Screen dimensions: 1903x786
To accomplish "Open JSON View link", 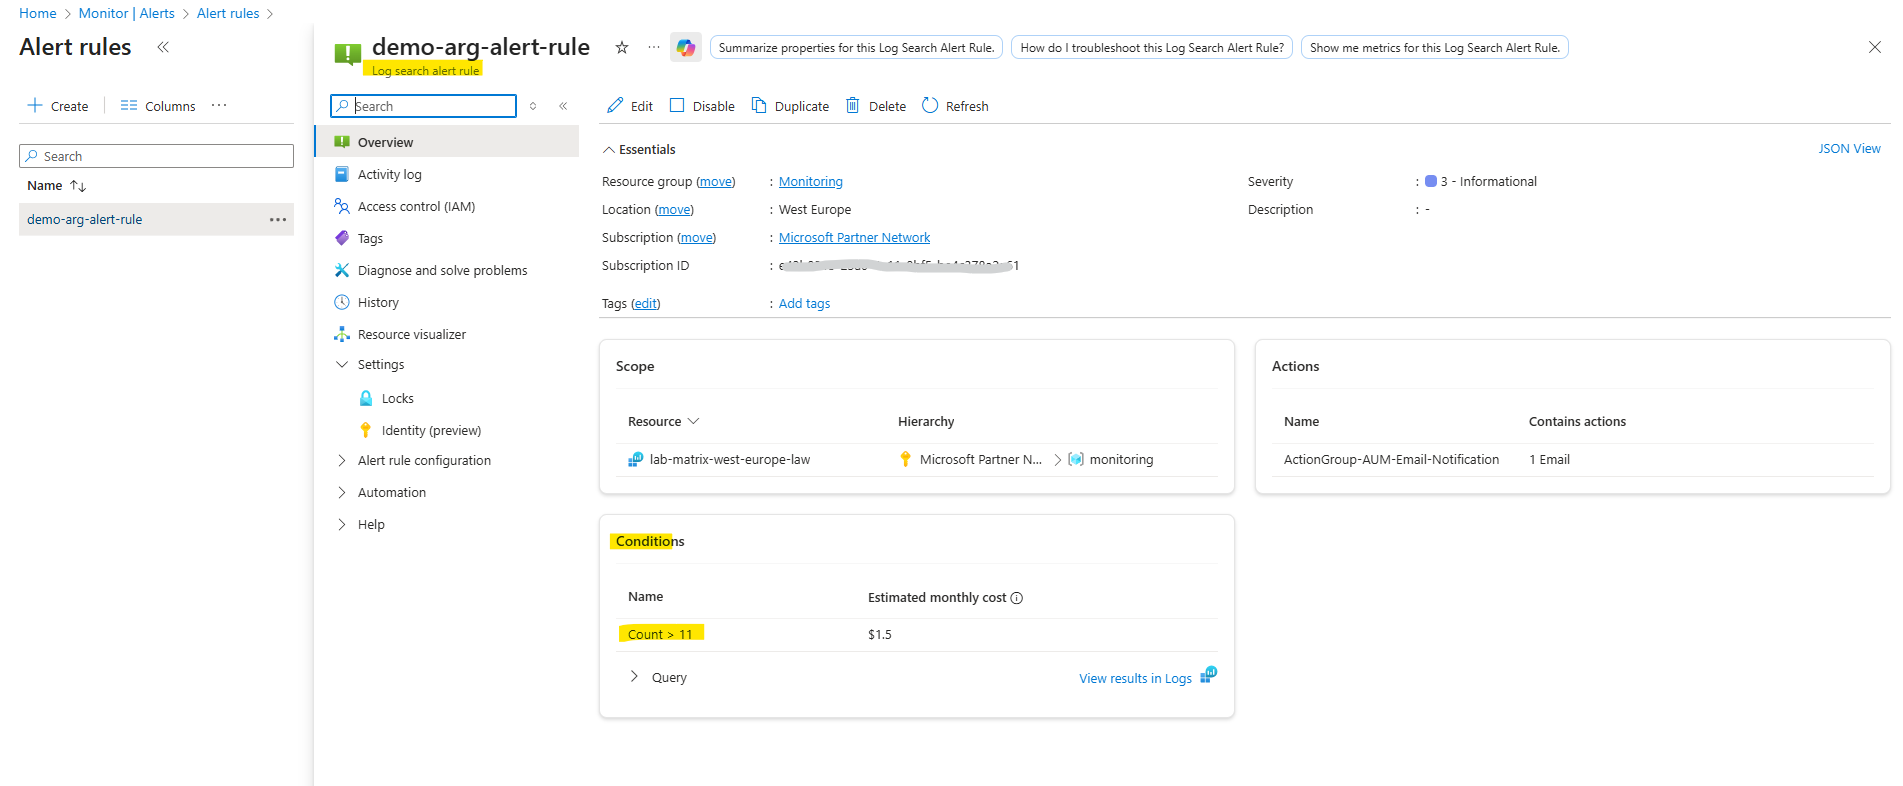I will (x=1849, y=149).
